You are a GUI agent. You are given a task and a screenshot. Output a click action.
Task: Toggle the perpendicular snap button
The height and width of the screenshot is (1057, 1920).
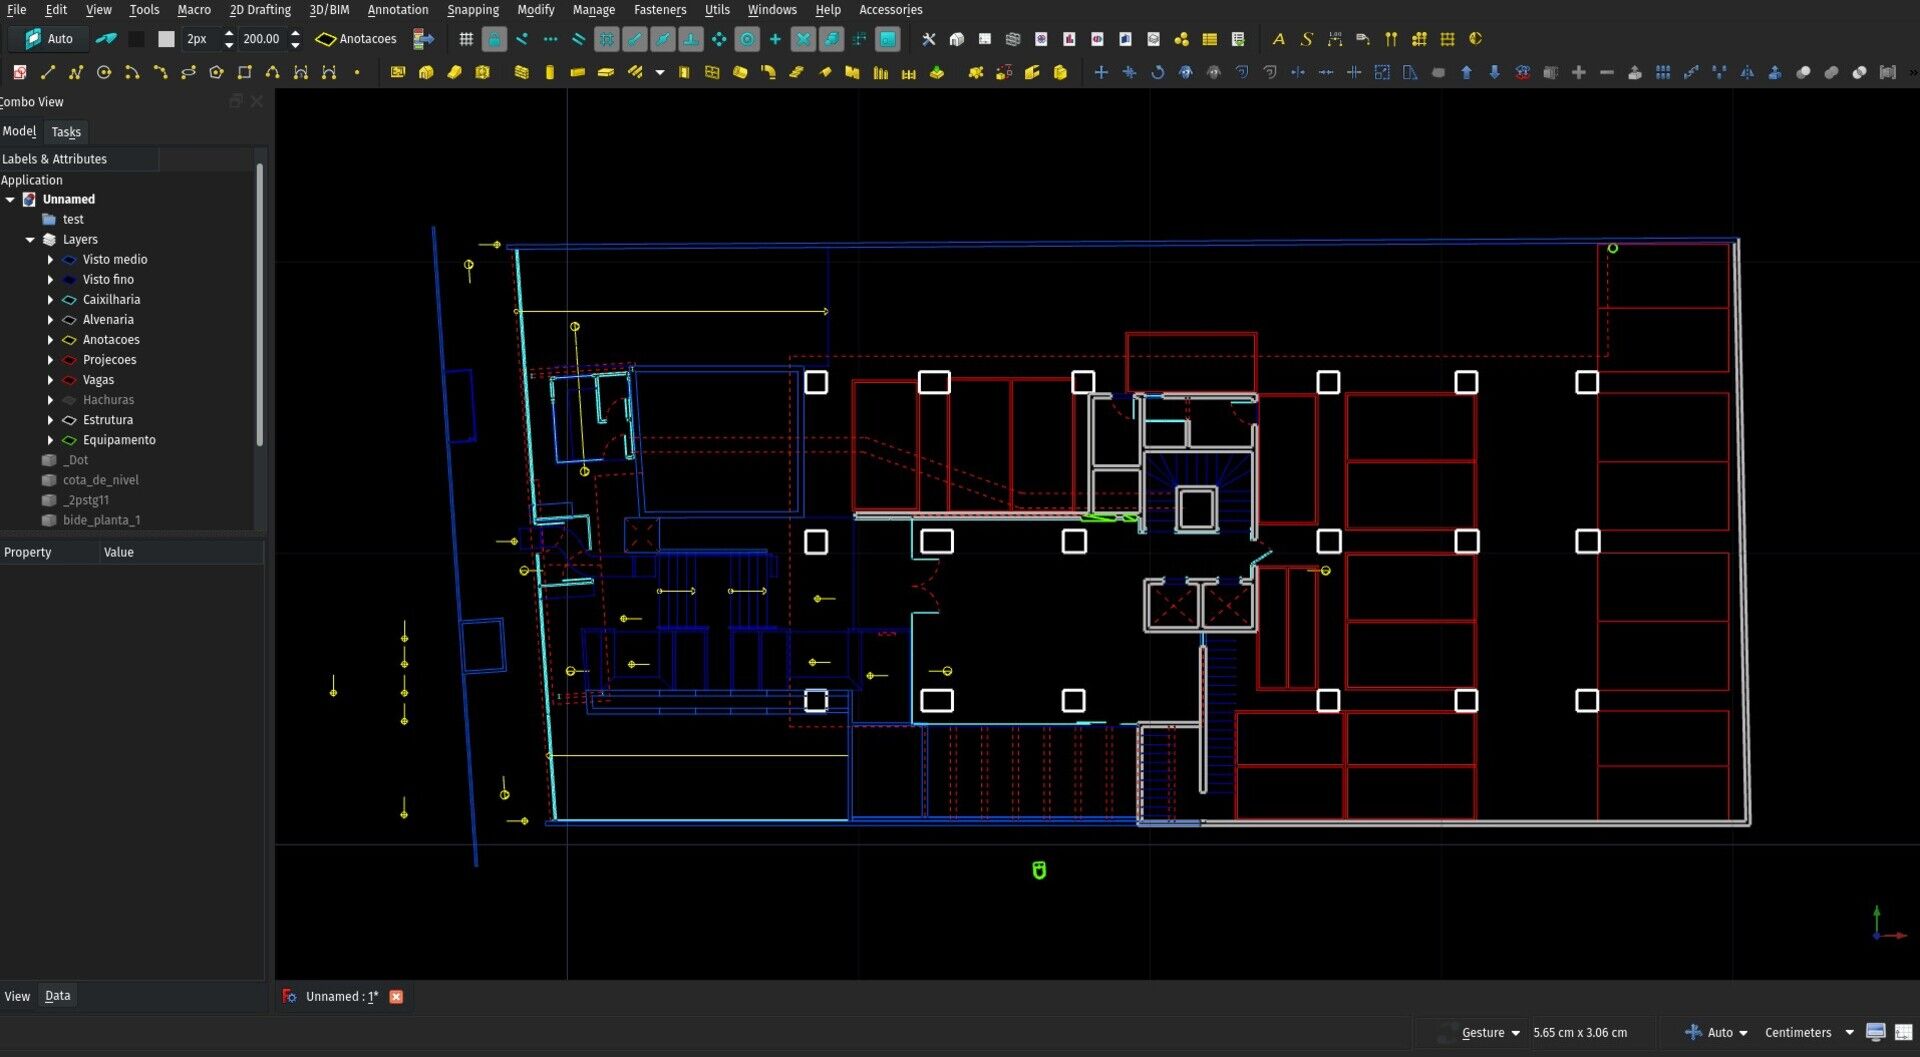691,39
